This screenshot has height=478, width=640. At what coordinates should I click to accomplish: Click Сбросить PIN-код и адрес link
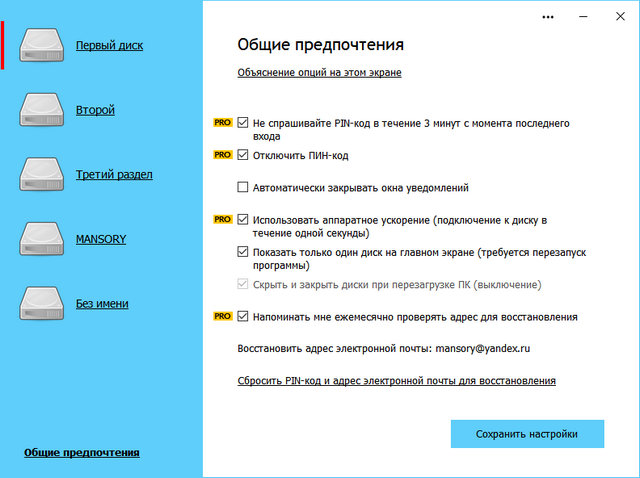pyautogui.click(x=396, y=381)
